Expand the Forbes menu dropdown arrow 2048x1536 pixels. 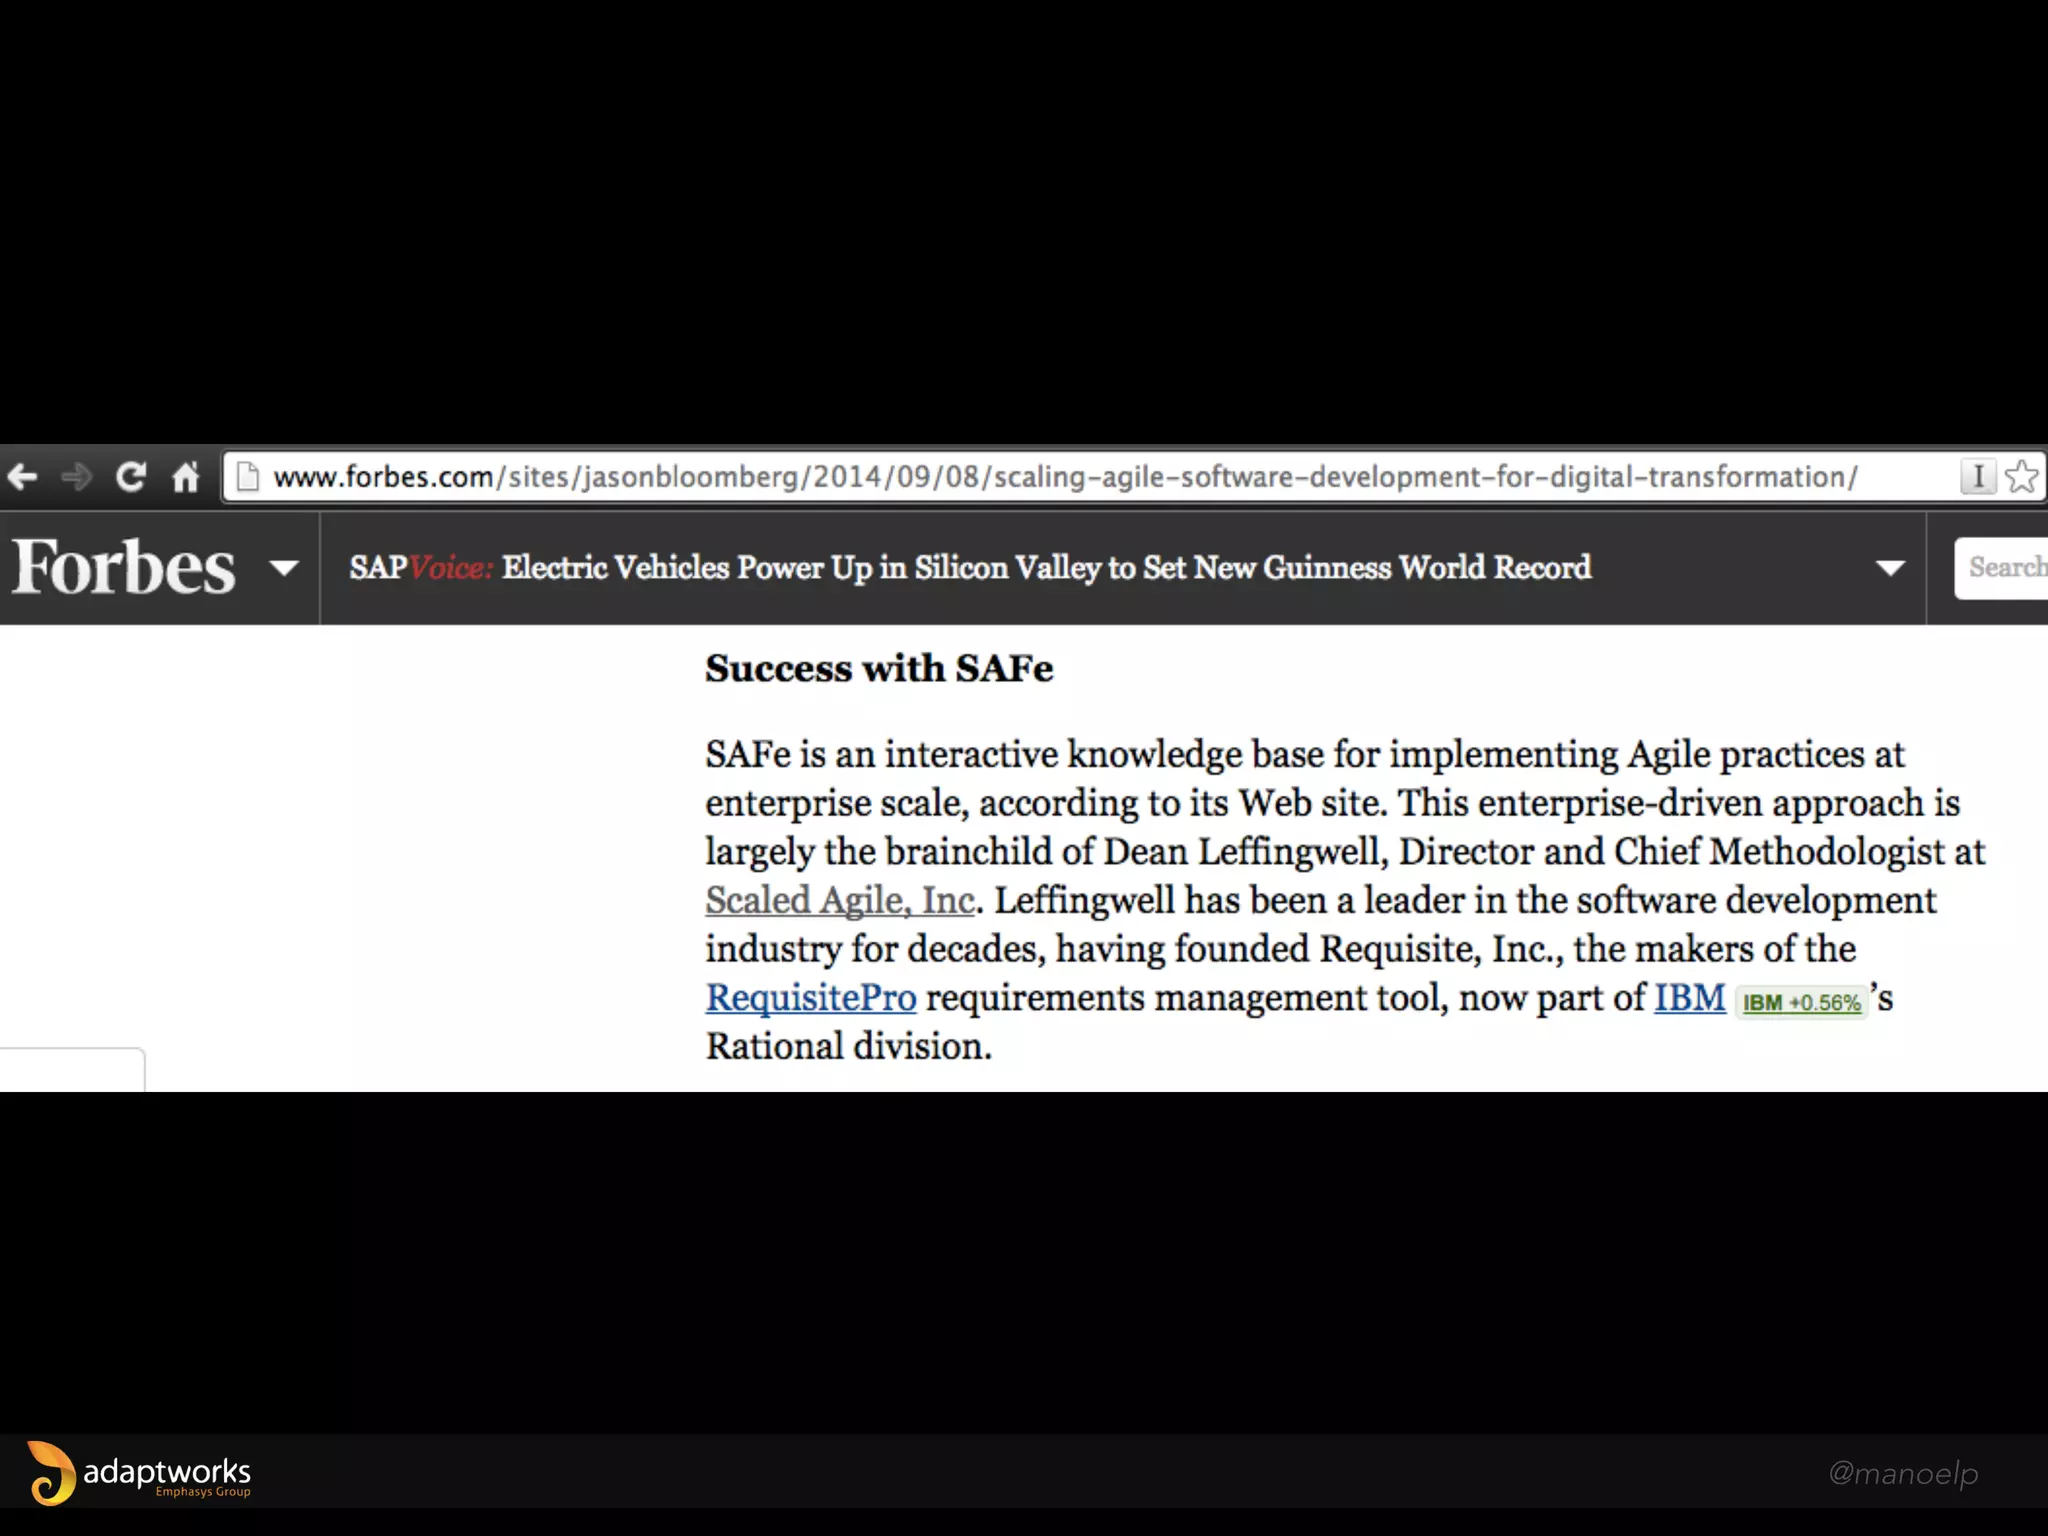point(284,568)
